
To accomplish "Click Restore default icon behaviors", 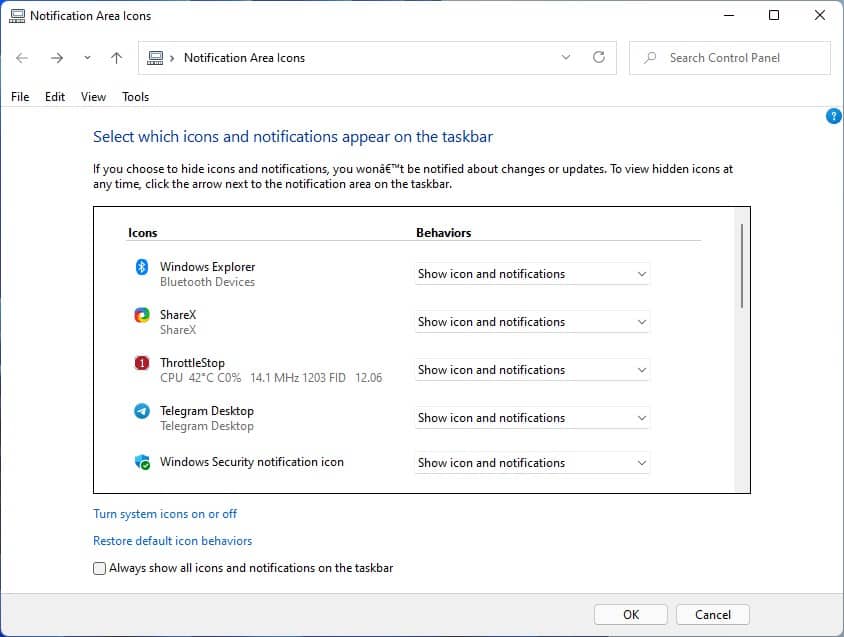I will tap(172, 539).
